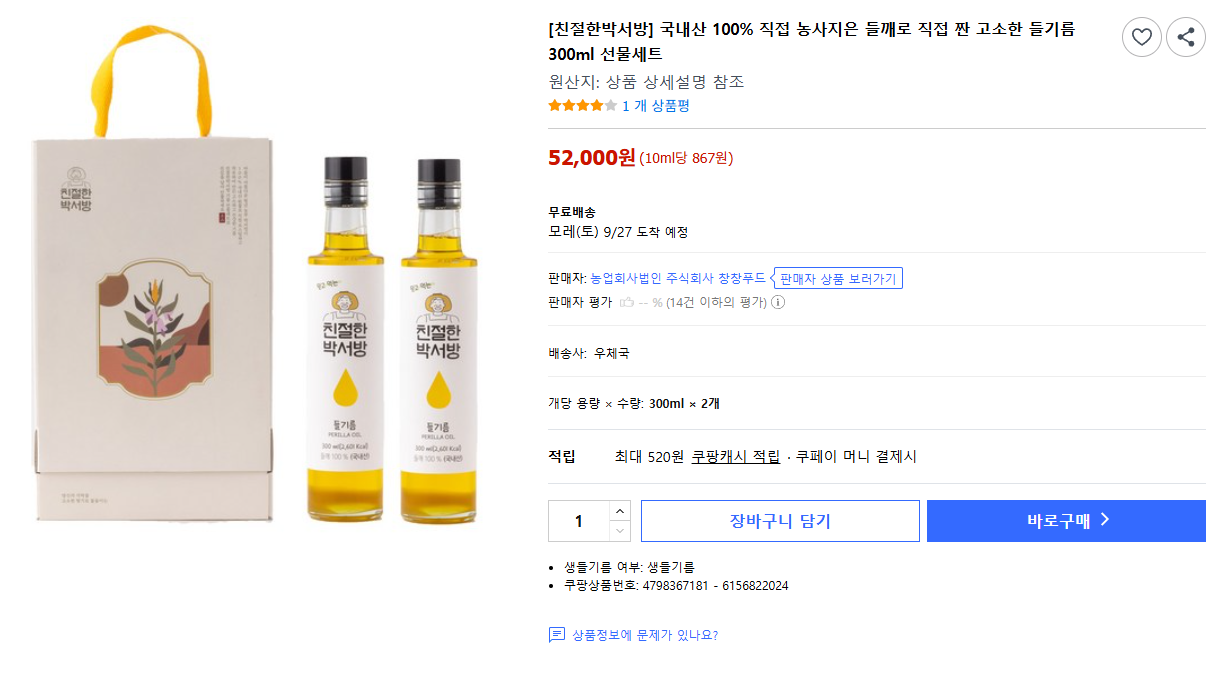Increase quantity with the up arrow
The width and height of the screenshot is (1223, 691).
point(619,511)
